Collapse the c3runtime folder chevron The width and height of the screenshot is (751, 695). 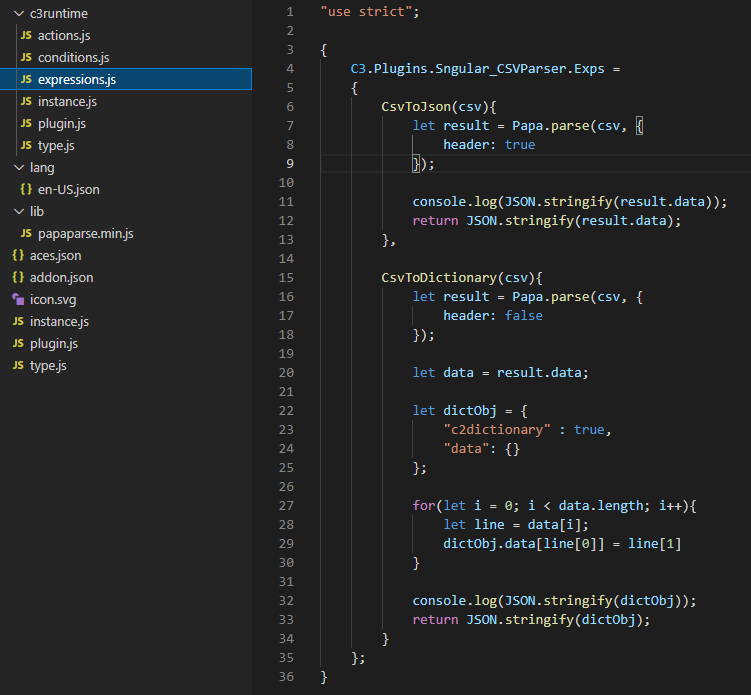(x=19, y=13)
